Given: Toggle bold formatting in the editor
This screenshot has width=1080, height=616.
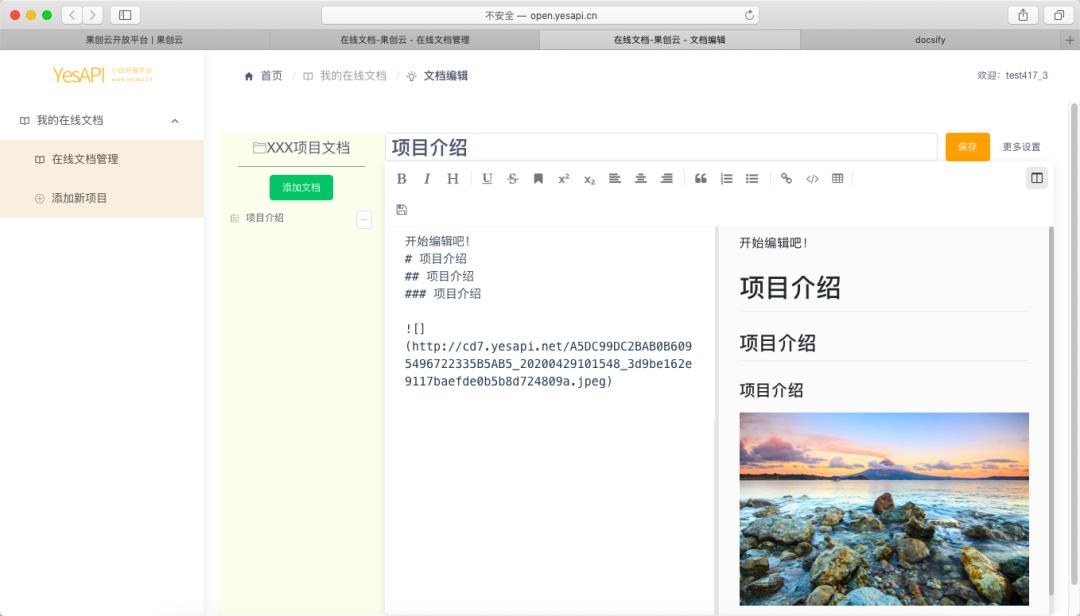Looking at the screenshot, I should coord(400,179).
